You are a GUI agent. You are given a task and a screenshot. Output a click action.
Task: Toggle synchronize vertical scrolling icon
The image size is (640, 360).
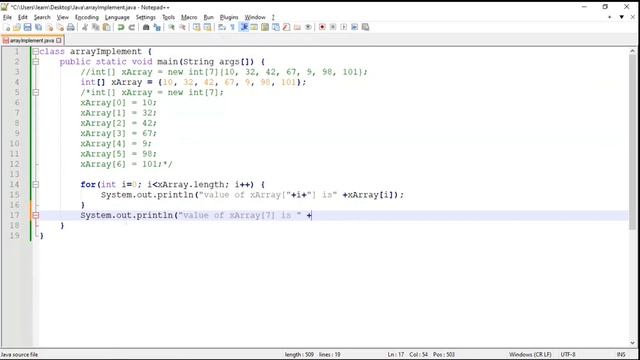[x=197, y=27]
